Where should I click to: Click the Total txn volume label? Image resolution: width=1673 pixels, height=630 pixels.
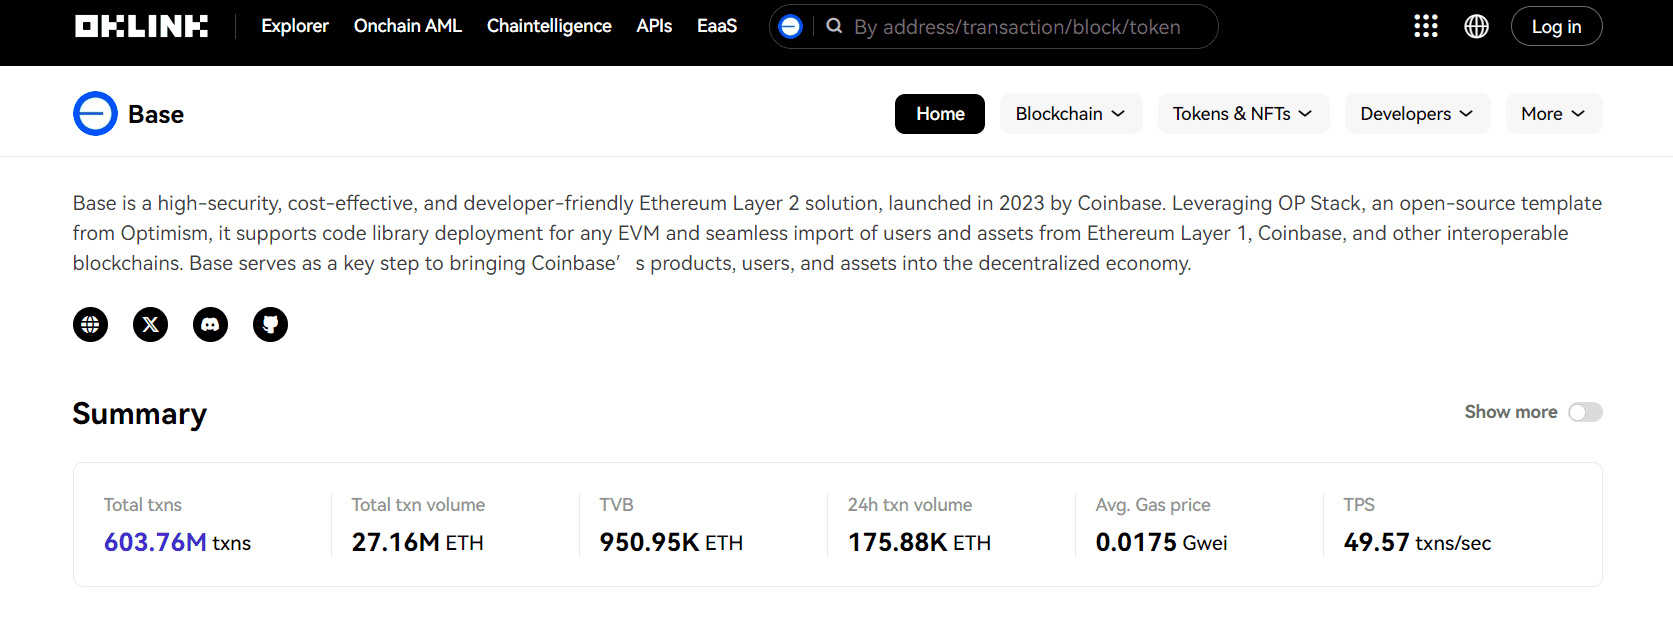(418, 505)
